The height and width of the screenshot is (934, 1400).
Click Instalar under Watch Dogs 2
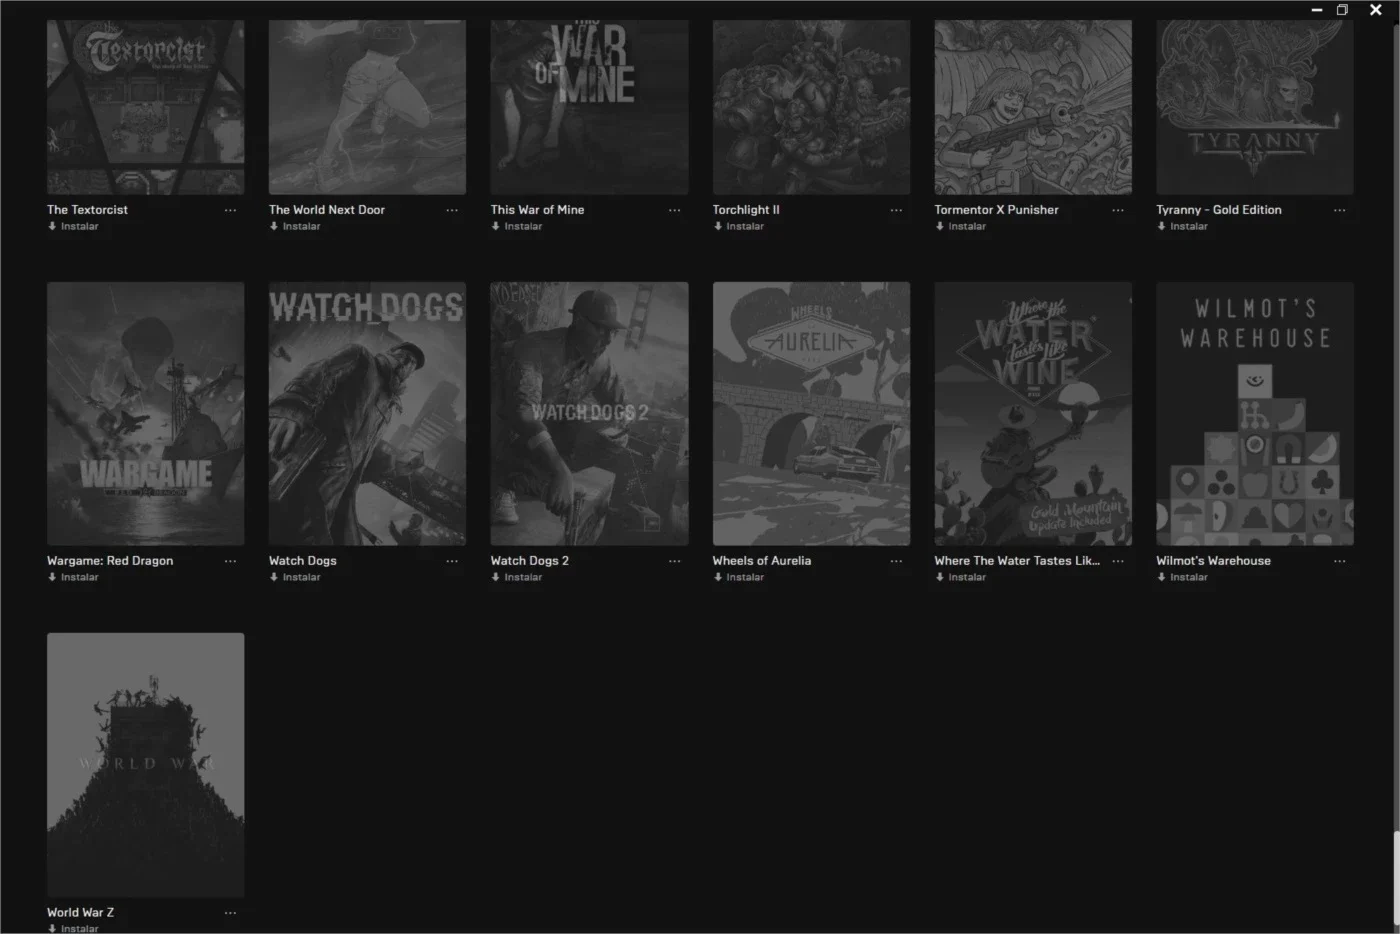pos(517,577)
